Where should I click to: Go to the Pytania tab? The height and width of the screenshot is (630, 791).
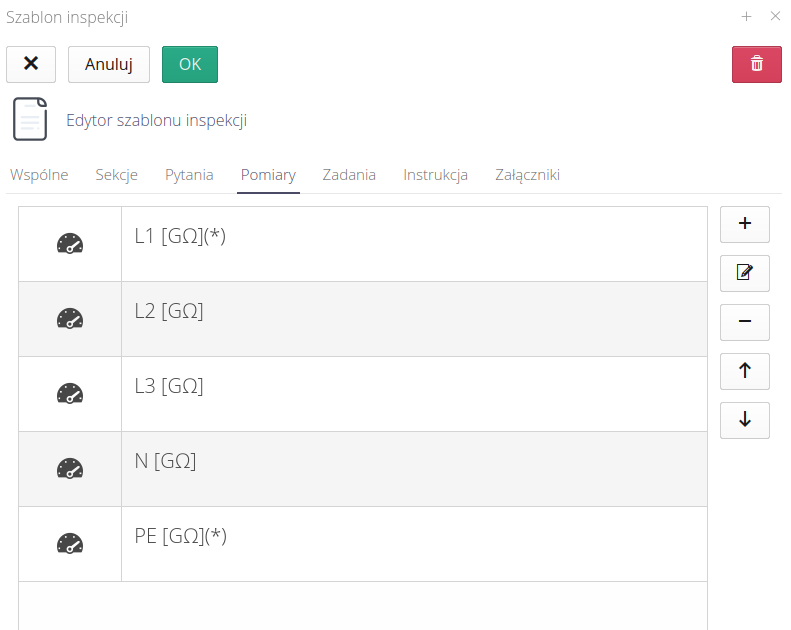pyautogui.click(x=189, y=175)
